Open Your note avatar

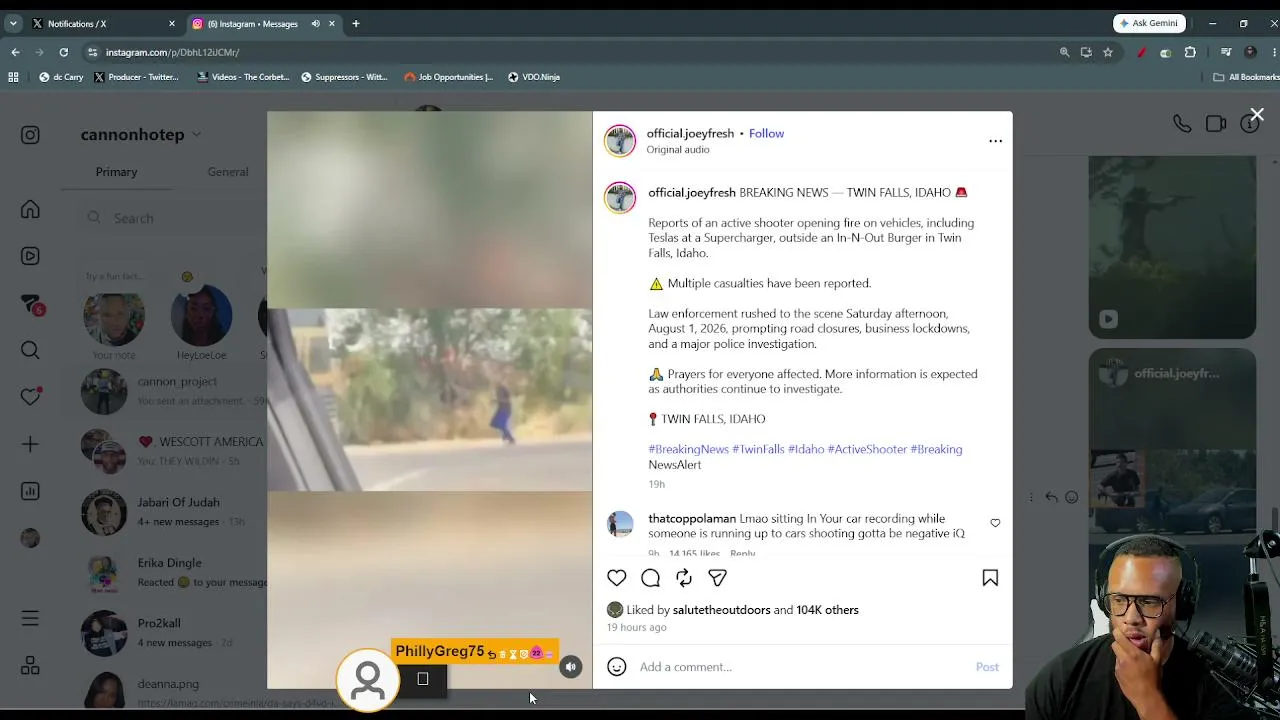coord(114,316)
